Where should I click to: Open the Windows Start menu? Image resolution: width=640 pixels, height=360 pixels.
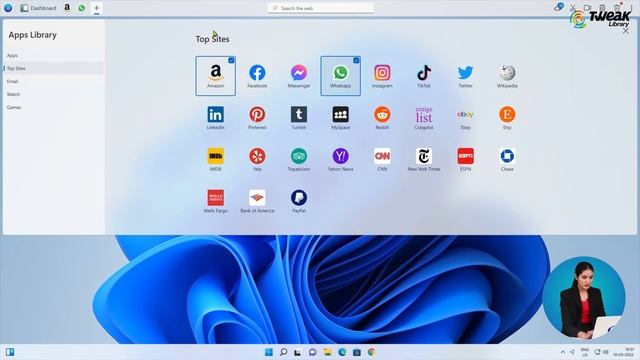point(269,352)
